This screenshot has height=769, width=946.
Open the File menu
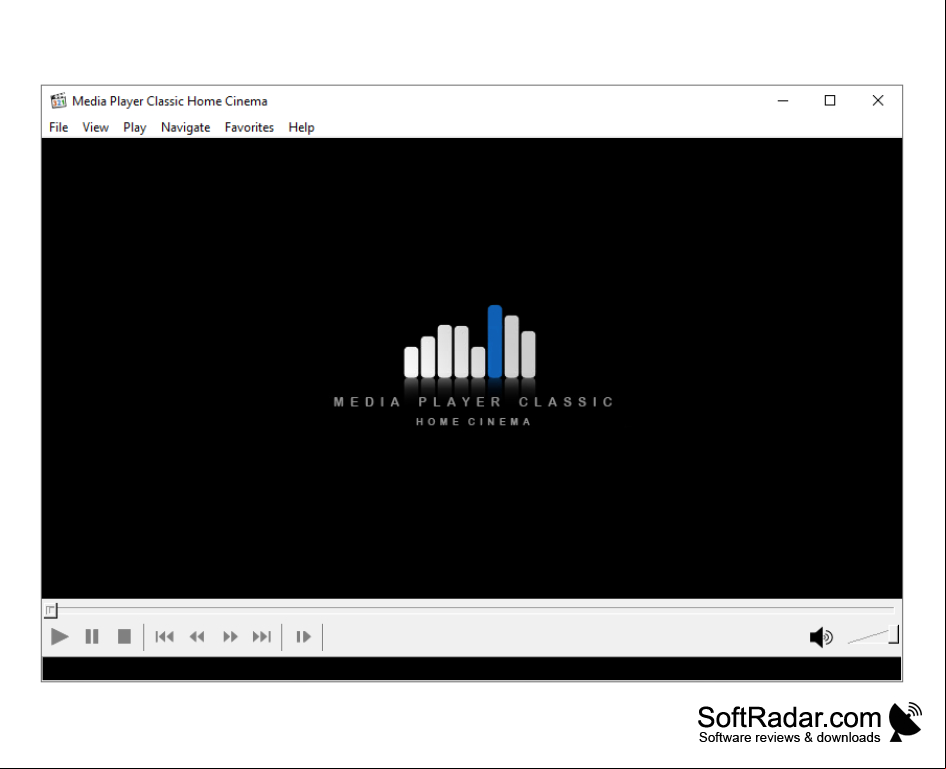[59, 127]
